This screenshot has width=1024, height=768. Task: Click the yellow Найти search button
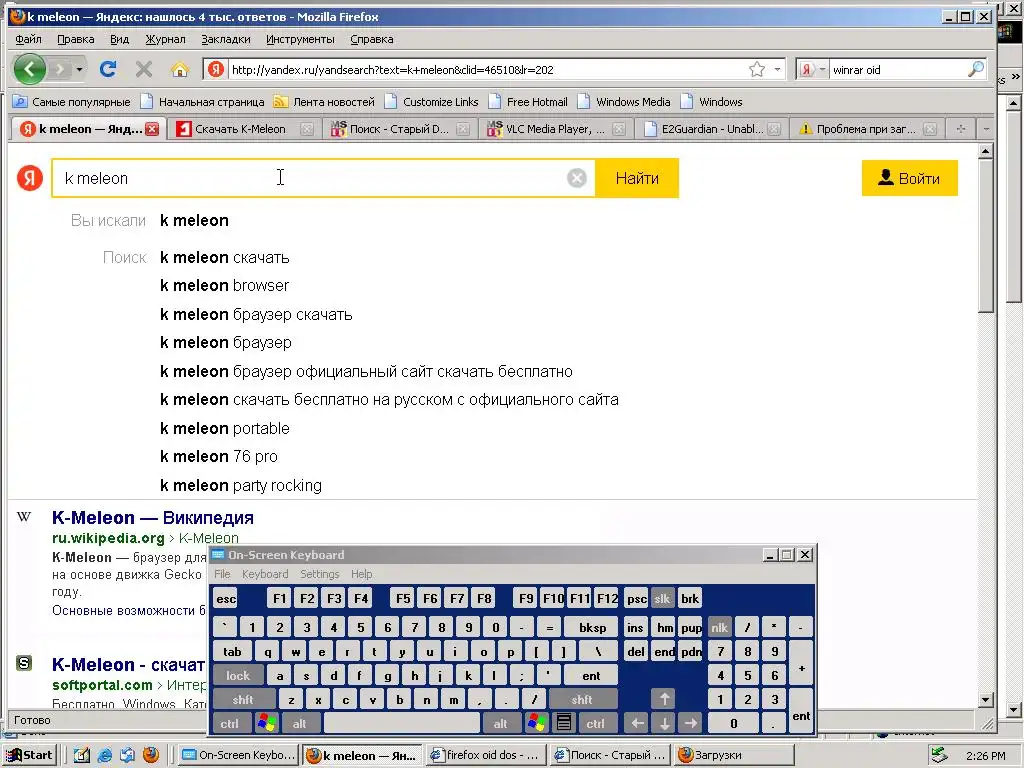coord(637,178)
